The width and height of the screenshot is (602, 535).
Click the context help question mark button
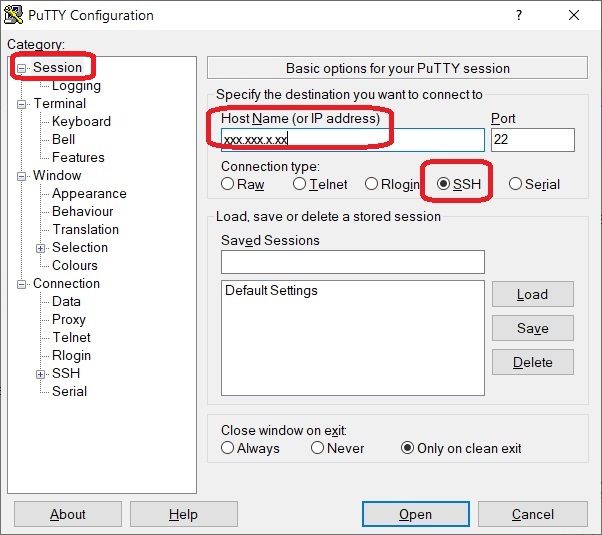coord(519,15)
